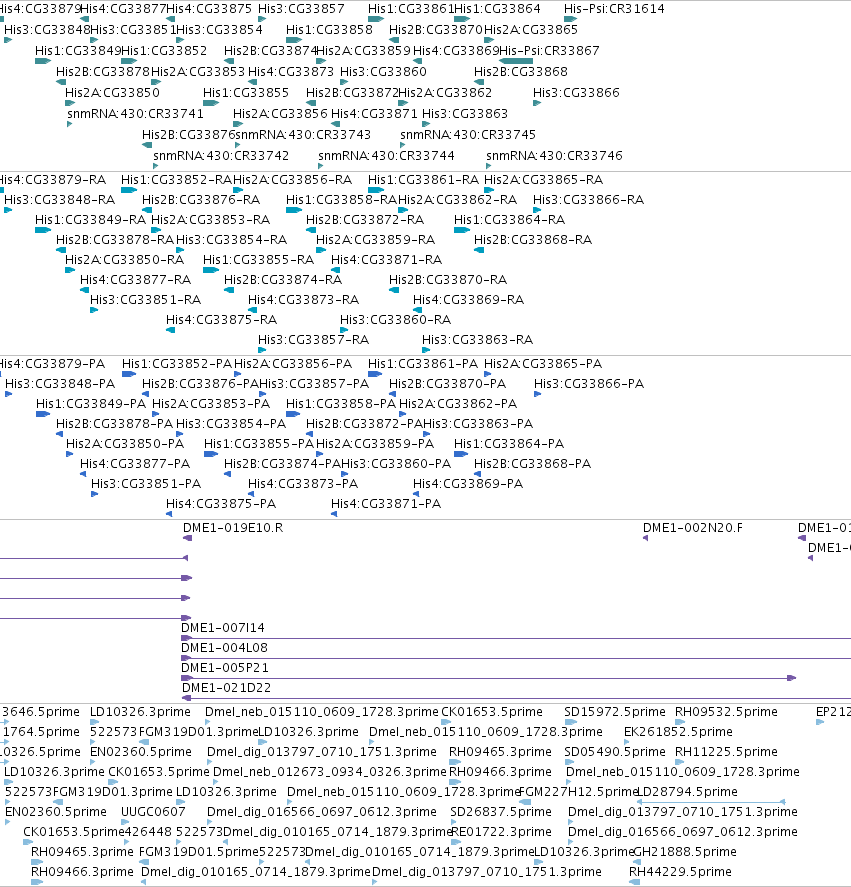Click EST label RE01722.3prime

501,832
